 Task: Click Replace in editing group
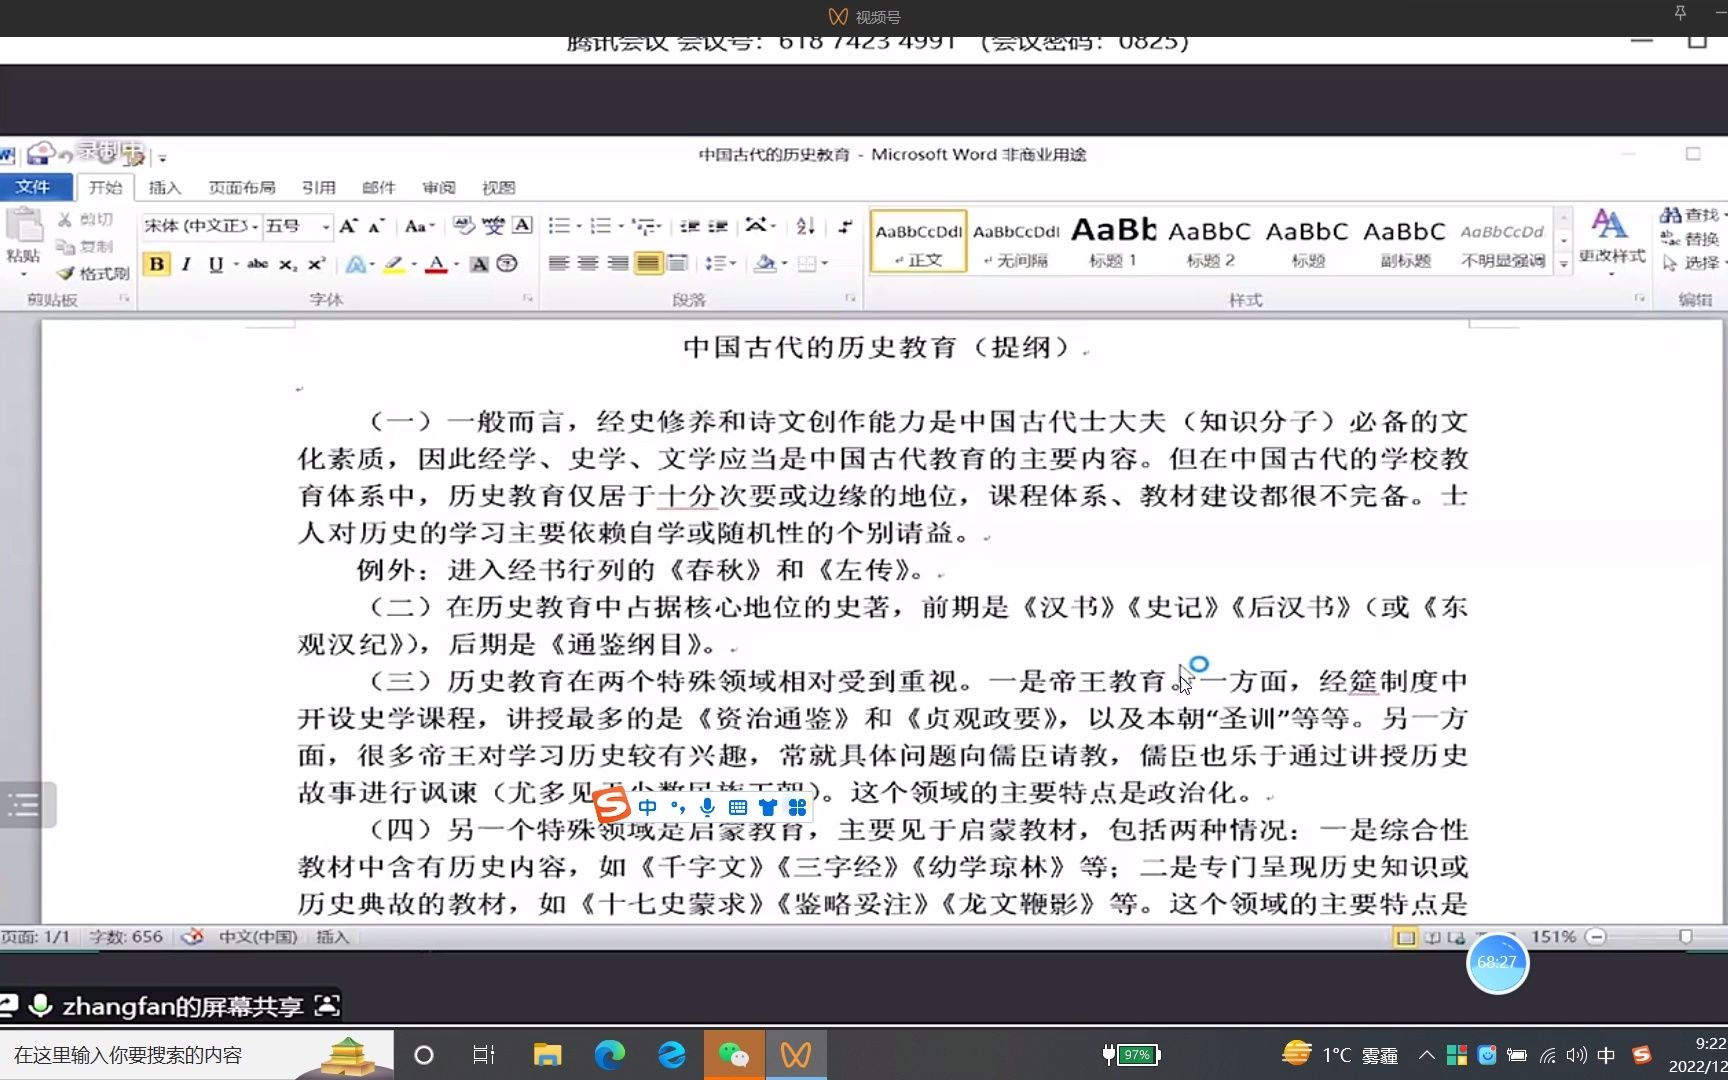[x=1690, y=239]
